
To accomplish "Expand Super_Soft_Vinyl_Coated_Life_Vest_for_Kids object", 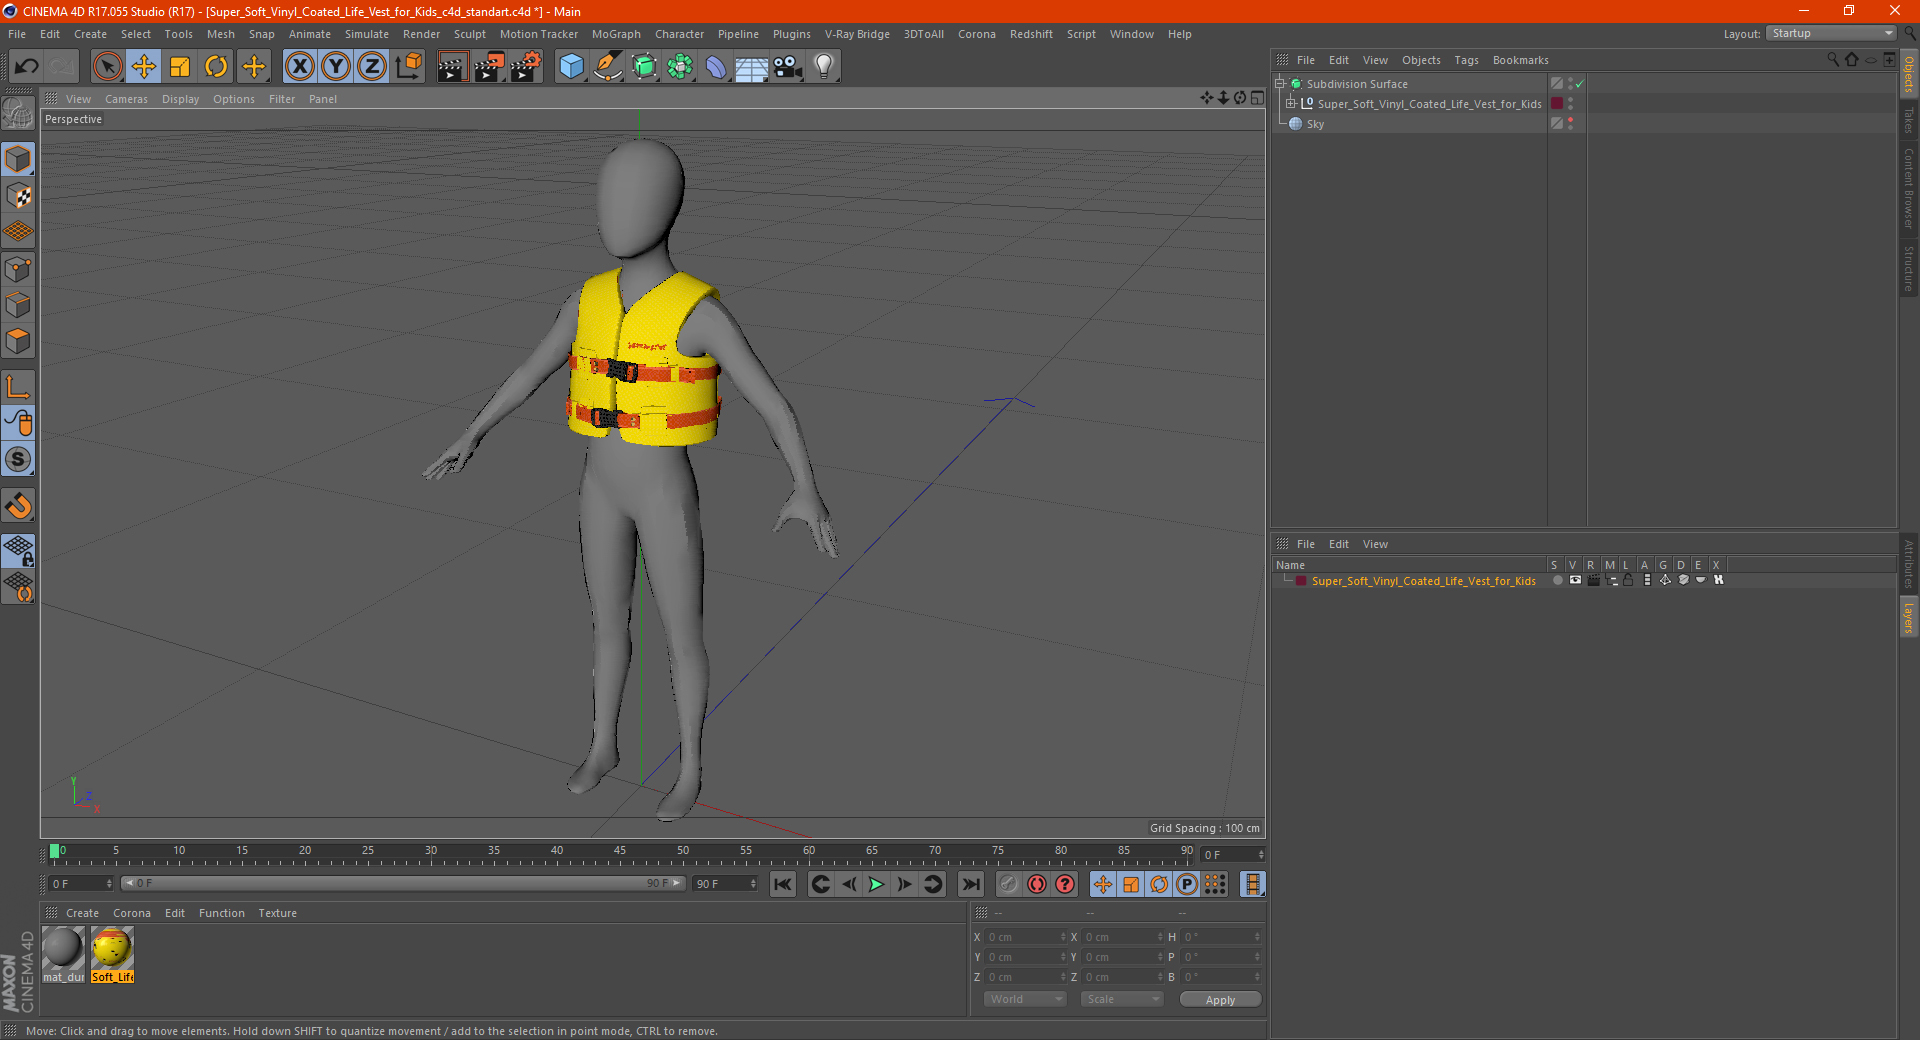I will [1291, 103].
